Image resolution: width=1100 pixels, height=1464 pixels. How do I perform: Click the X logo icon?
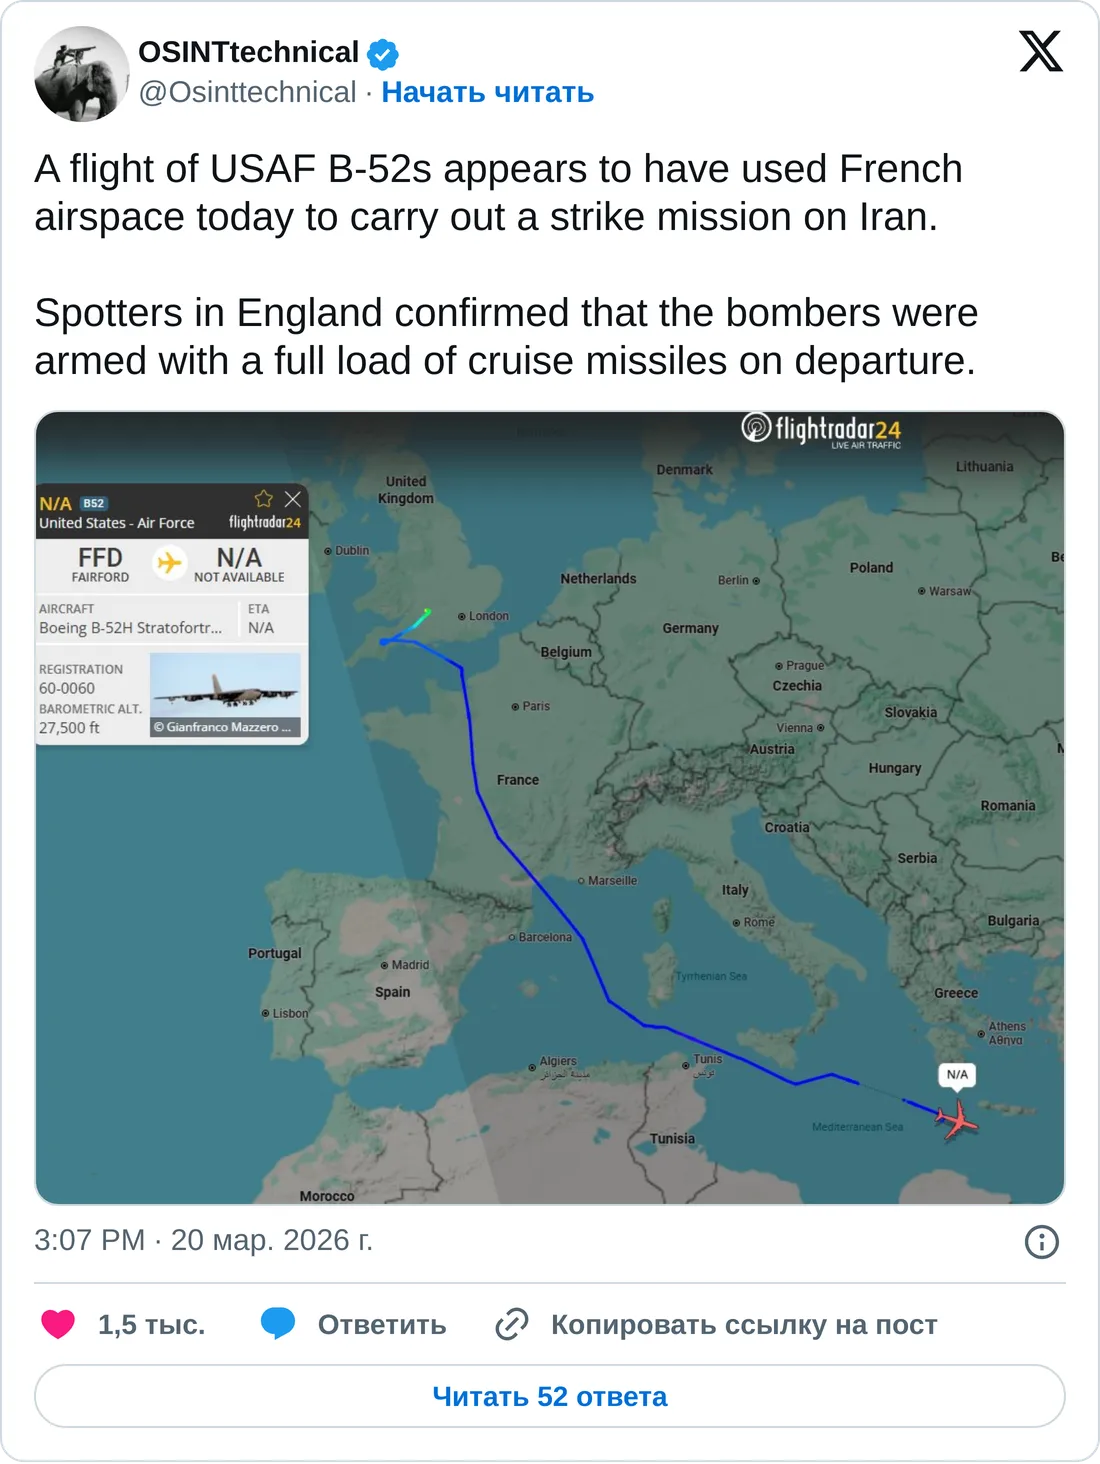[1040, 52]
